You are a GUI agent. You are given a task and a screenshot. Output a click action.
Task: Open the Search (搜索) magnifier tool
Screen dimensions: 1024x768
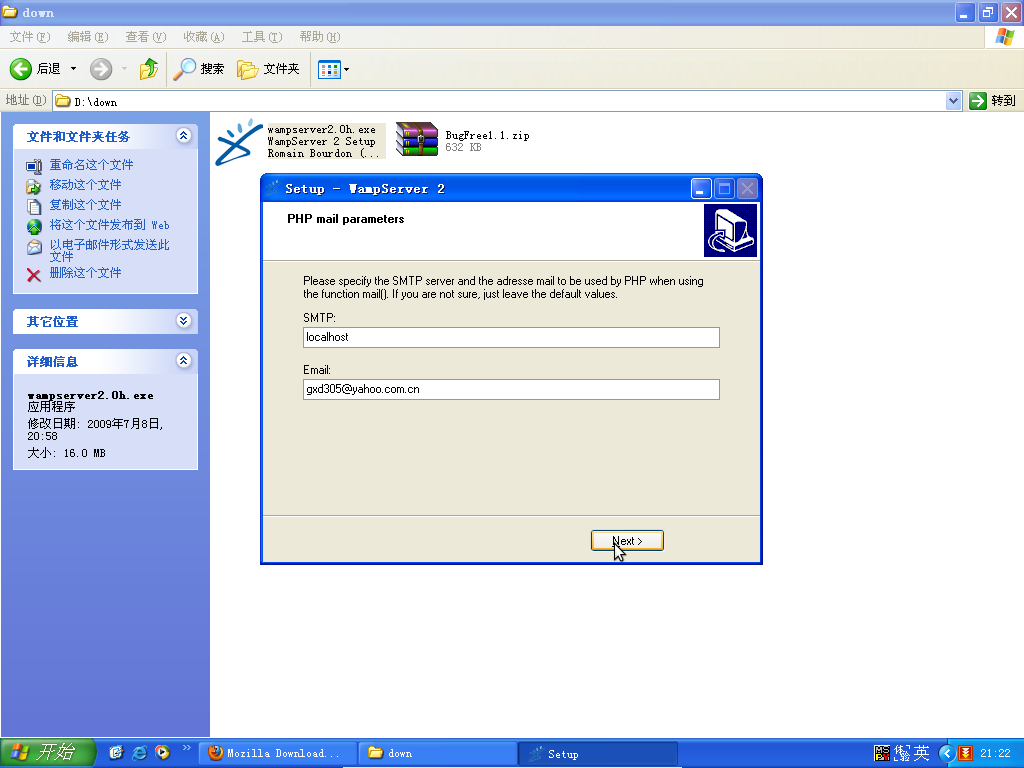199,69
